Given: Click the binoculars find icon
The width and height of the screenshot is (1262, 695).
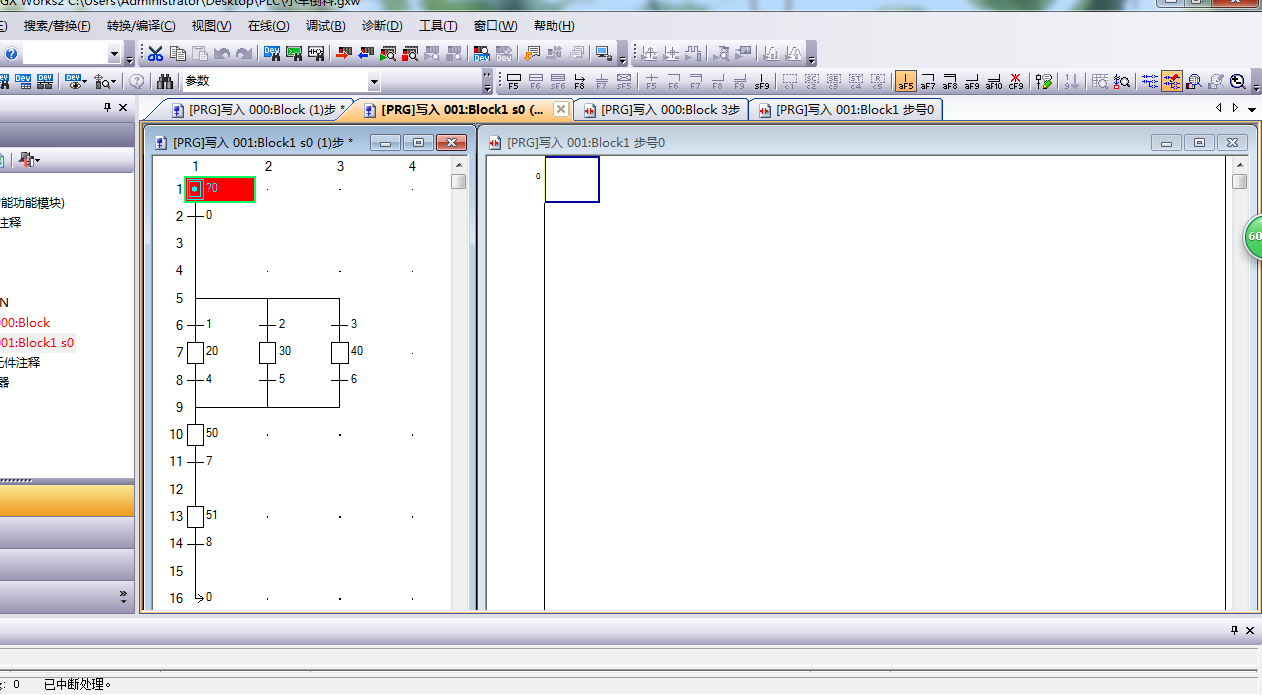Looking at the screenshot, I should (165, 82).
